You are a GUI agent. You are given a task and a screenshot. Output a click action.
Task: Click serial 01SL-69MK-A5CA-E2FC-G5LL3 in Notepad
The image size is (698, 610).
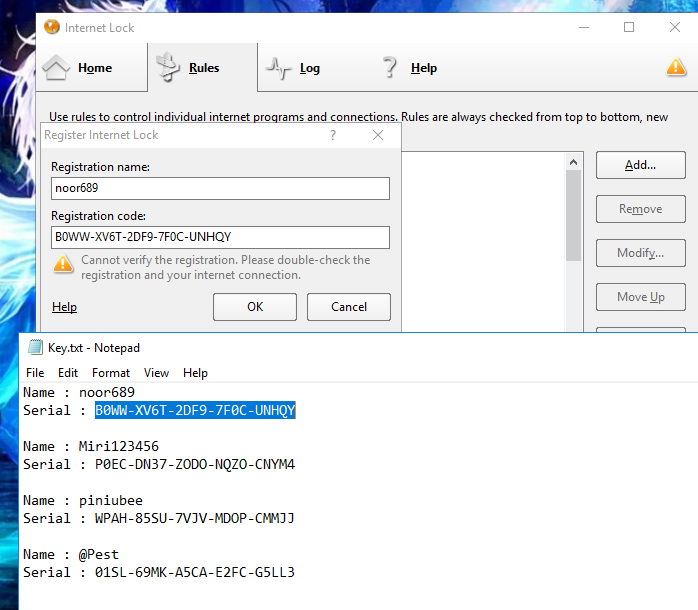pos(195,572)
